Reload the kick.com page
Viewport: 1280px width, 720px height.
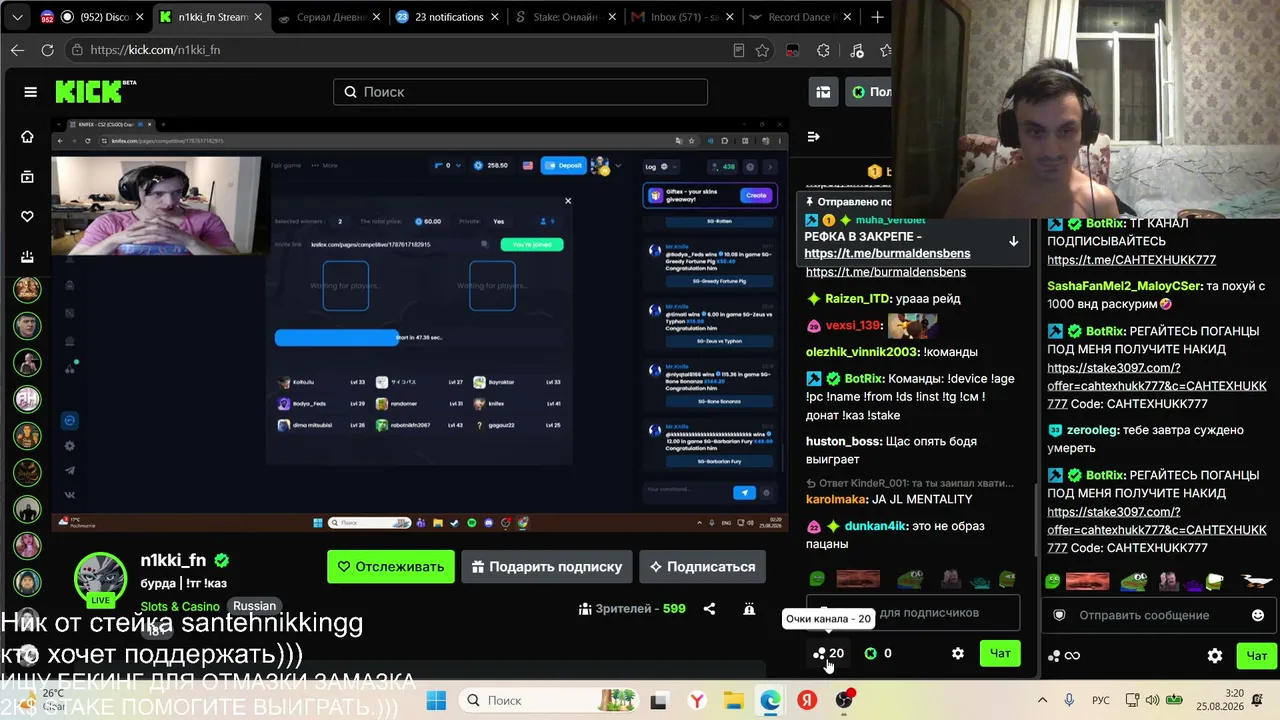[x=47, y=50]
